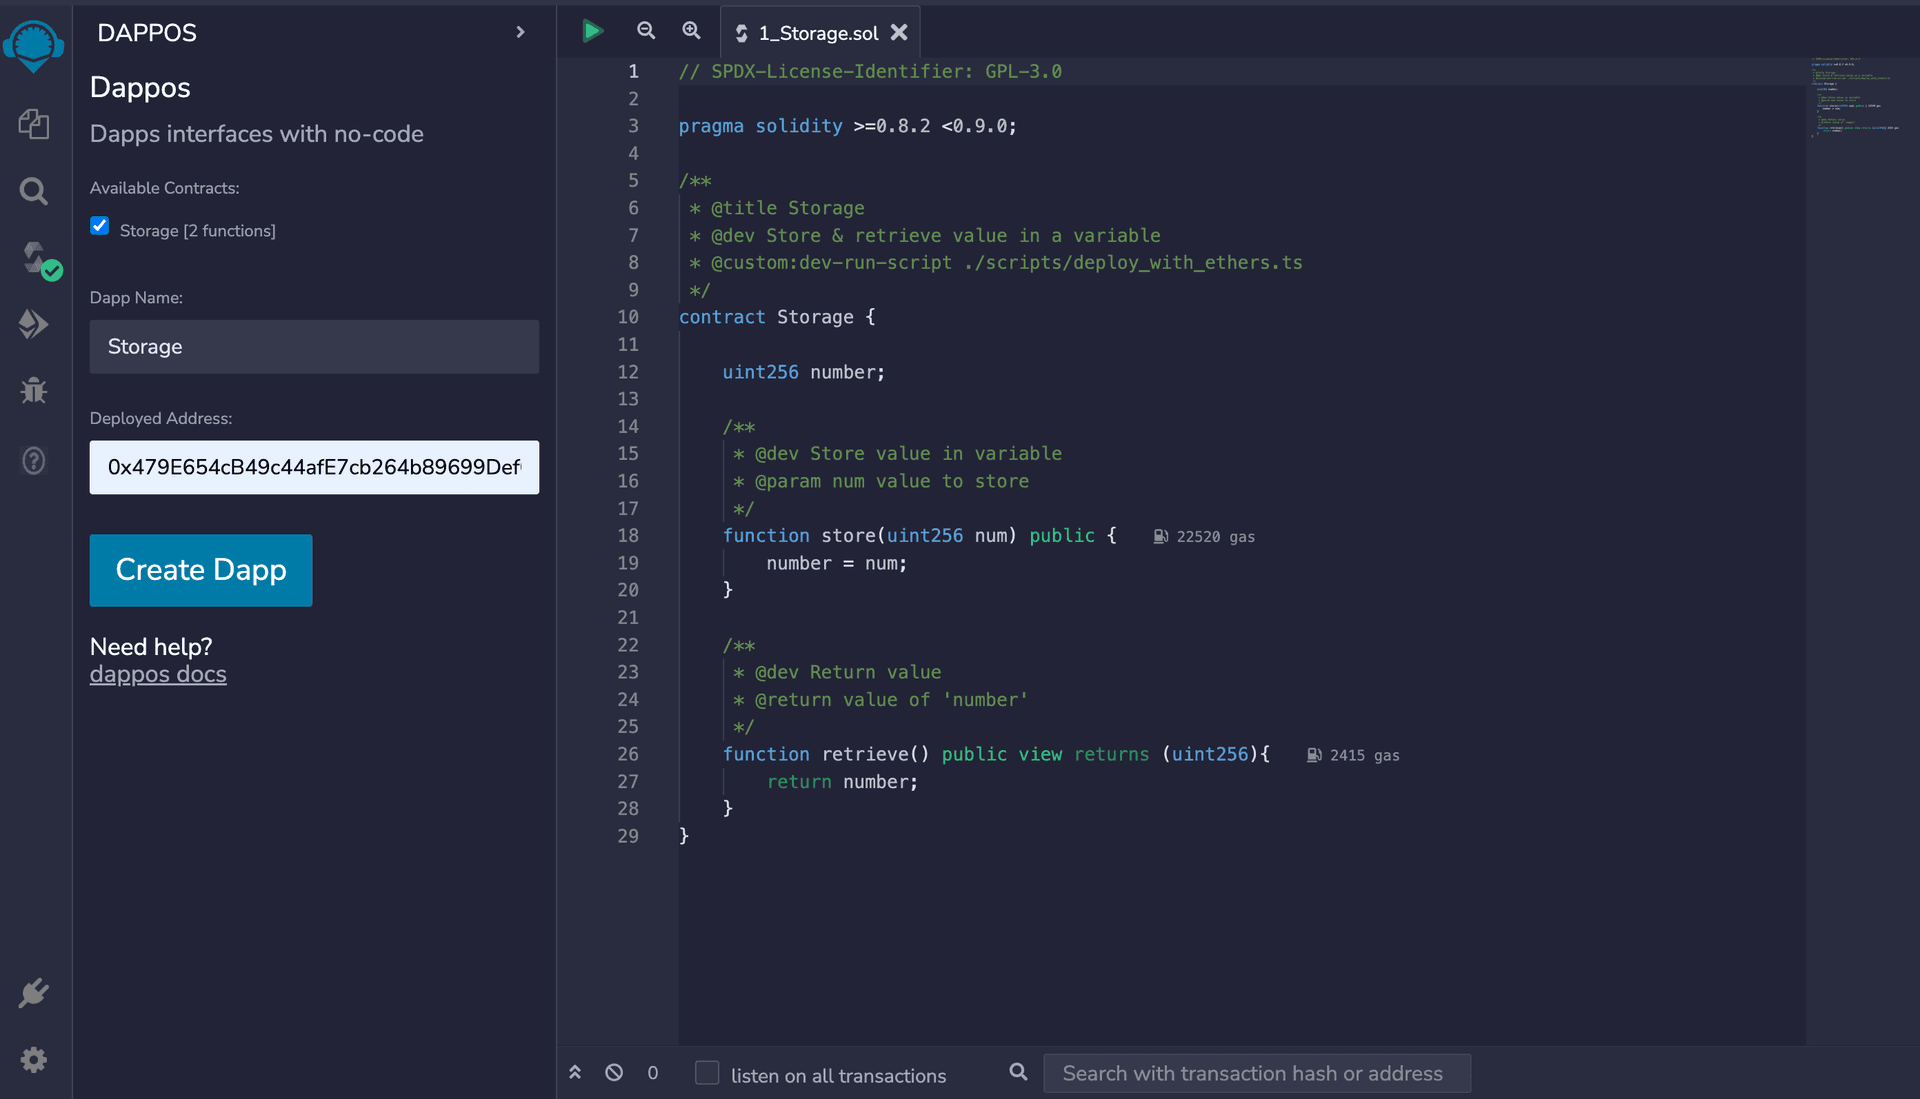The width and height of the screenshot is (1920, 1099).
Task: Focus the Deployed Address input
Action: pyautogui.click(x=314, y=467)
